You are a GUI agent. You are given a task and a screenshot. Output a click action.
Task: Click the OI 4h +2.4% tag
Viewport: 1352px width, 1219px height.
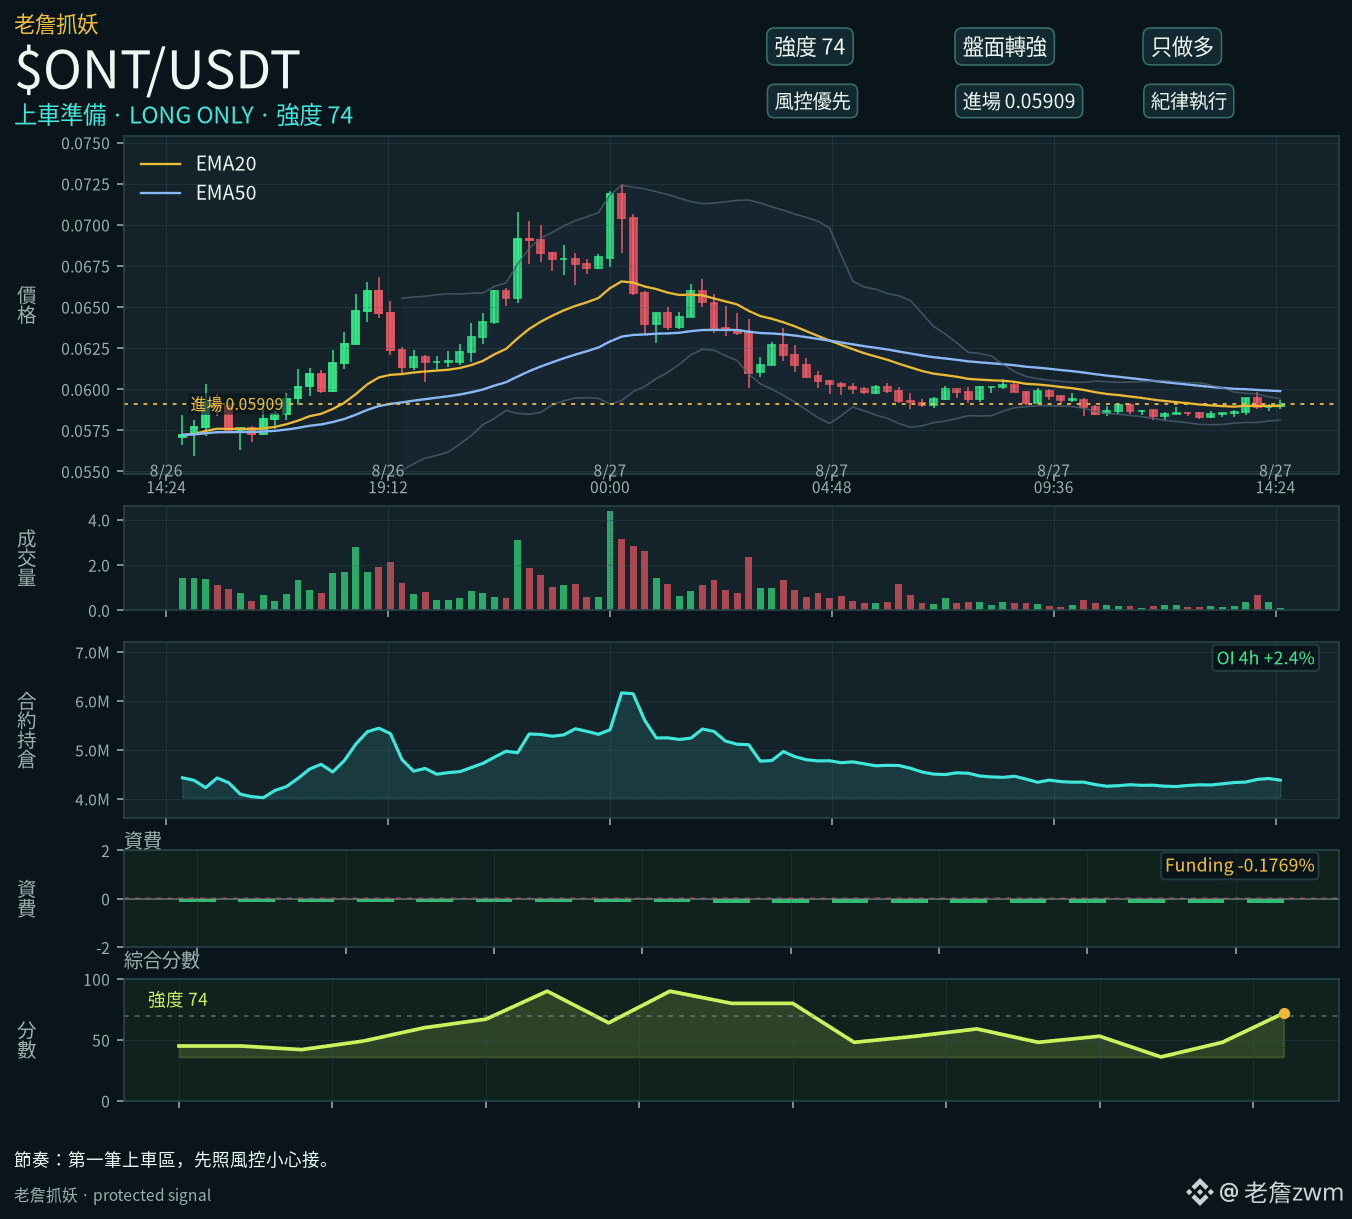[1265, 658]
